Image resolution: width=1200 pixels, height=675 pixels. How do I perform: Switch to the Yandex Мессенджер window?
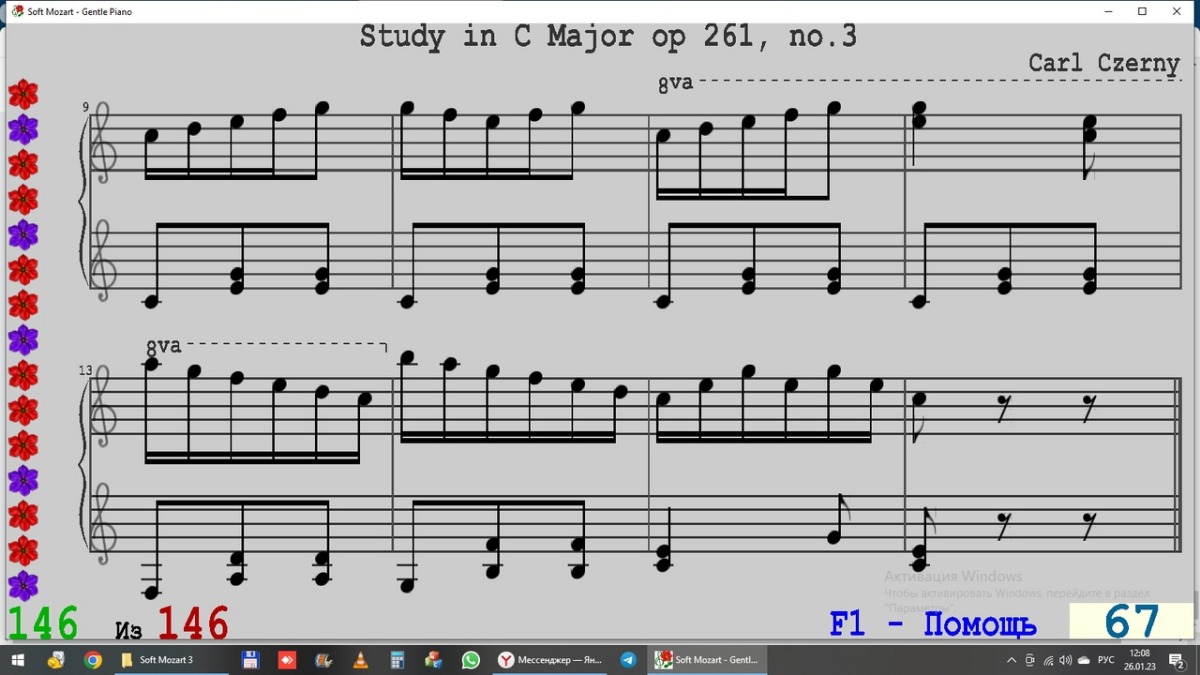(x=550, y=660)
